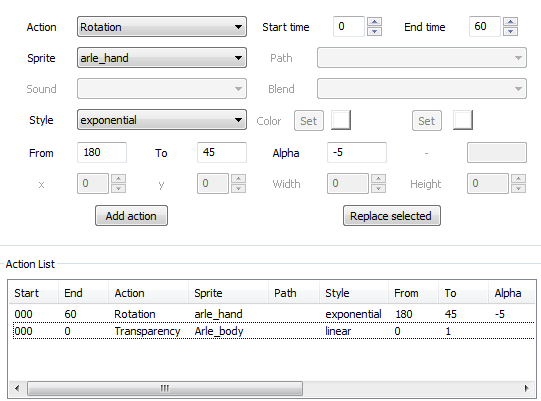Viewport: 541px width, 401px height.
Task: Click the first Color Set button
Action: click(x=309, y=121)
